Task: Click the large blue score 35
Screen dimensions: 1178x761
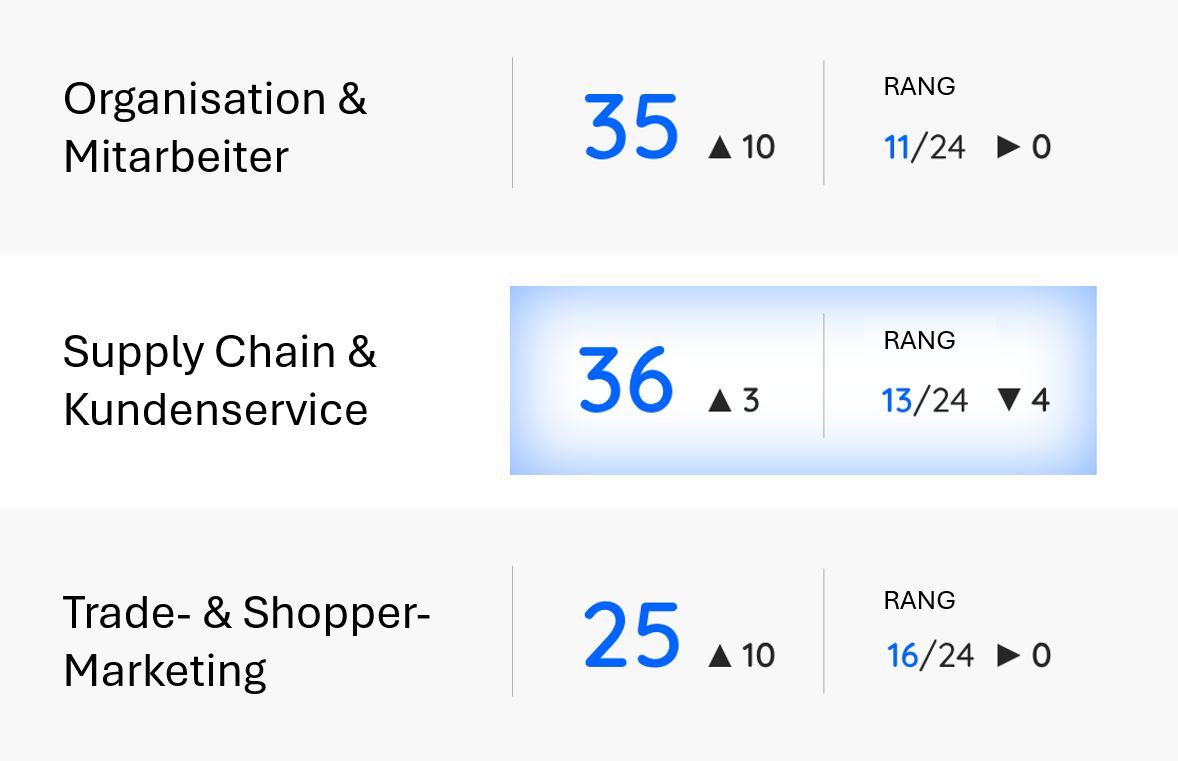Action: [631, 128]
